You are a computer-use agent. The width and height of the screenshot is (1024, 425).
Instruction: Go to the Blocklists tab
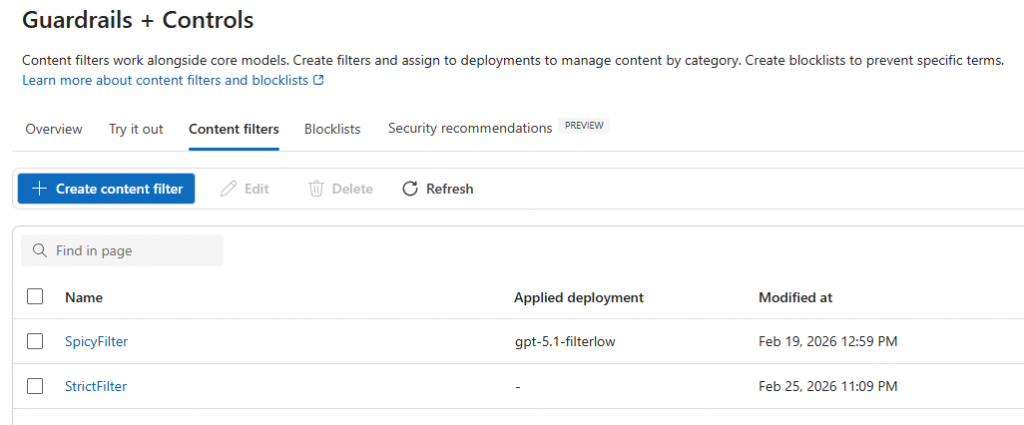click(x=332, y=129)
